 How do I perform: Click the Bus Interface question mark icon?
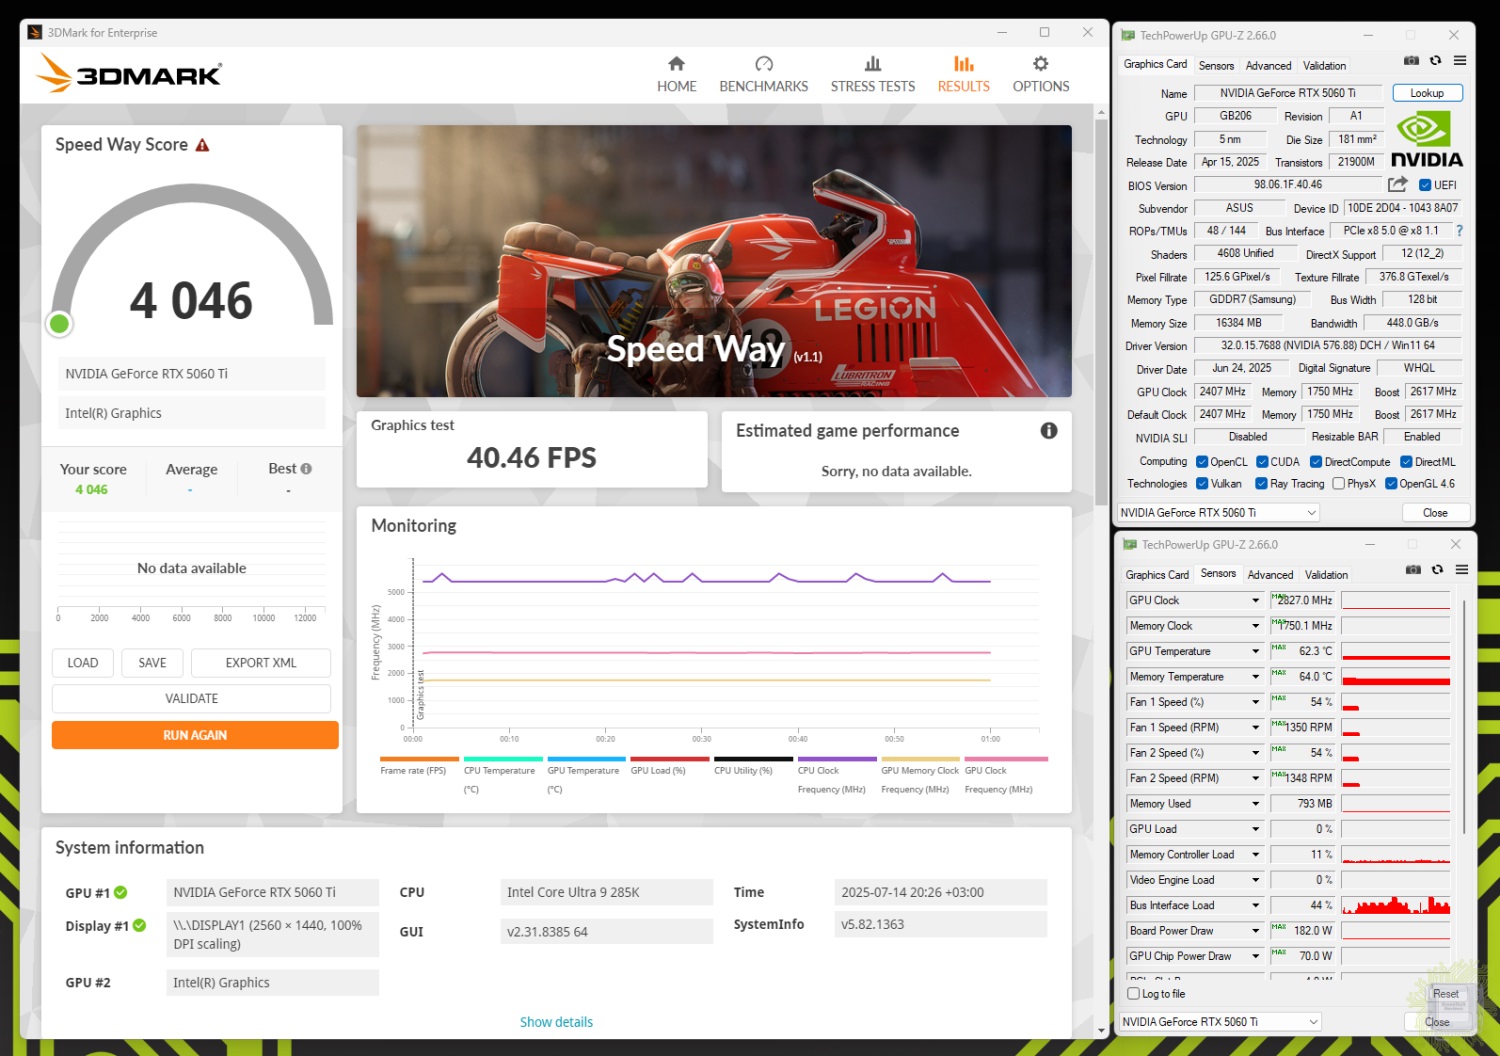1459,231
